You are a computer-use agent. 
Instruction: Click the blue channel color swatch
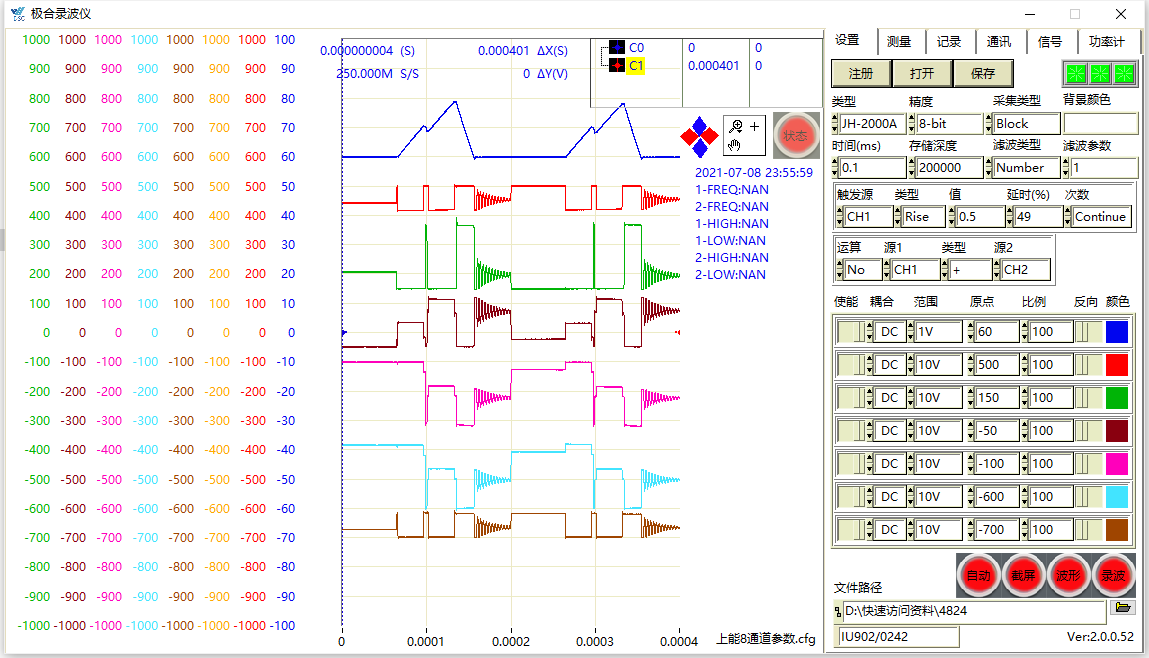[x=1117, y=331]
